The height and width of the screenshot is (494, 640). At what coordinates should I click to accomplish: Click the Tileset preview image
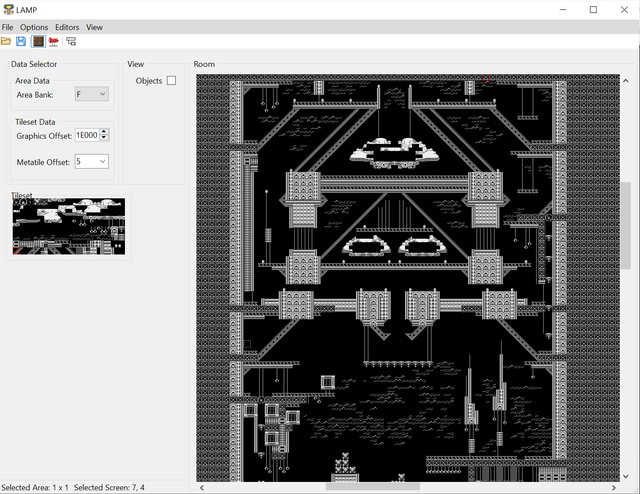(x=69, y=226)
